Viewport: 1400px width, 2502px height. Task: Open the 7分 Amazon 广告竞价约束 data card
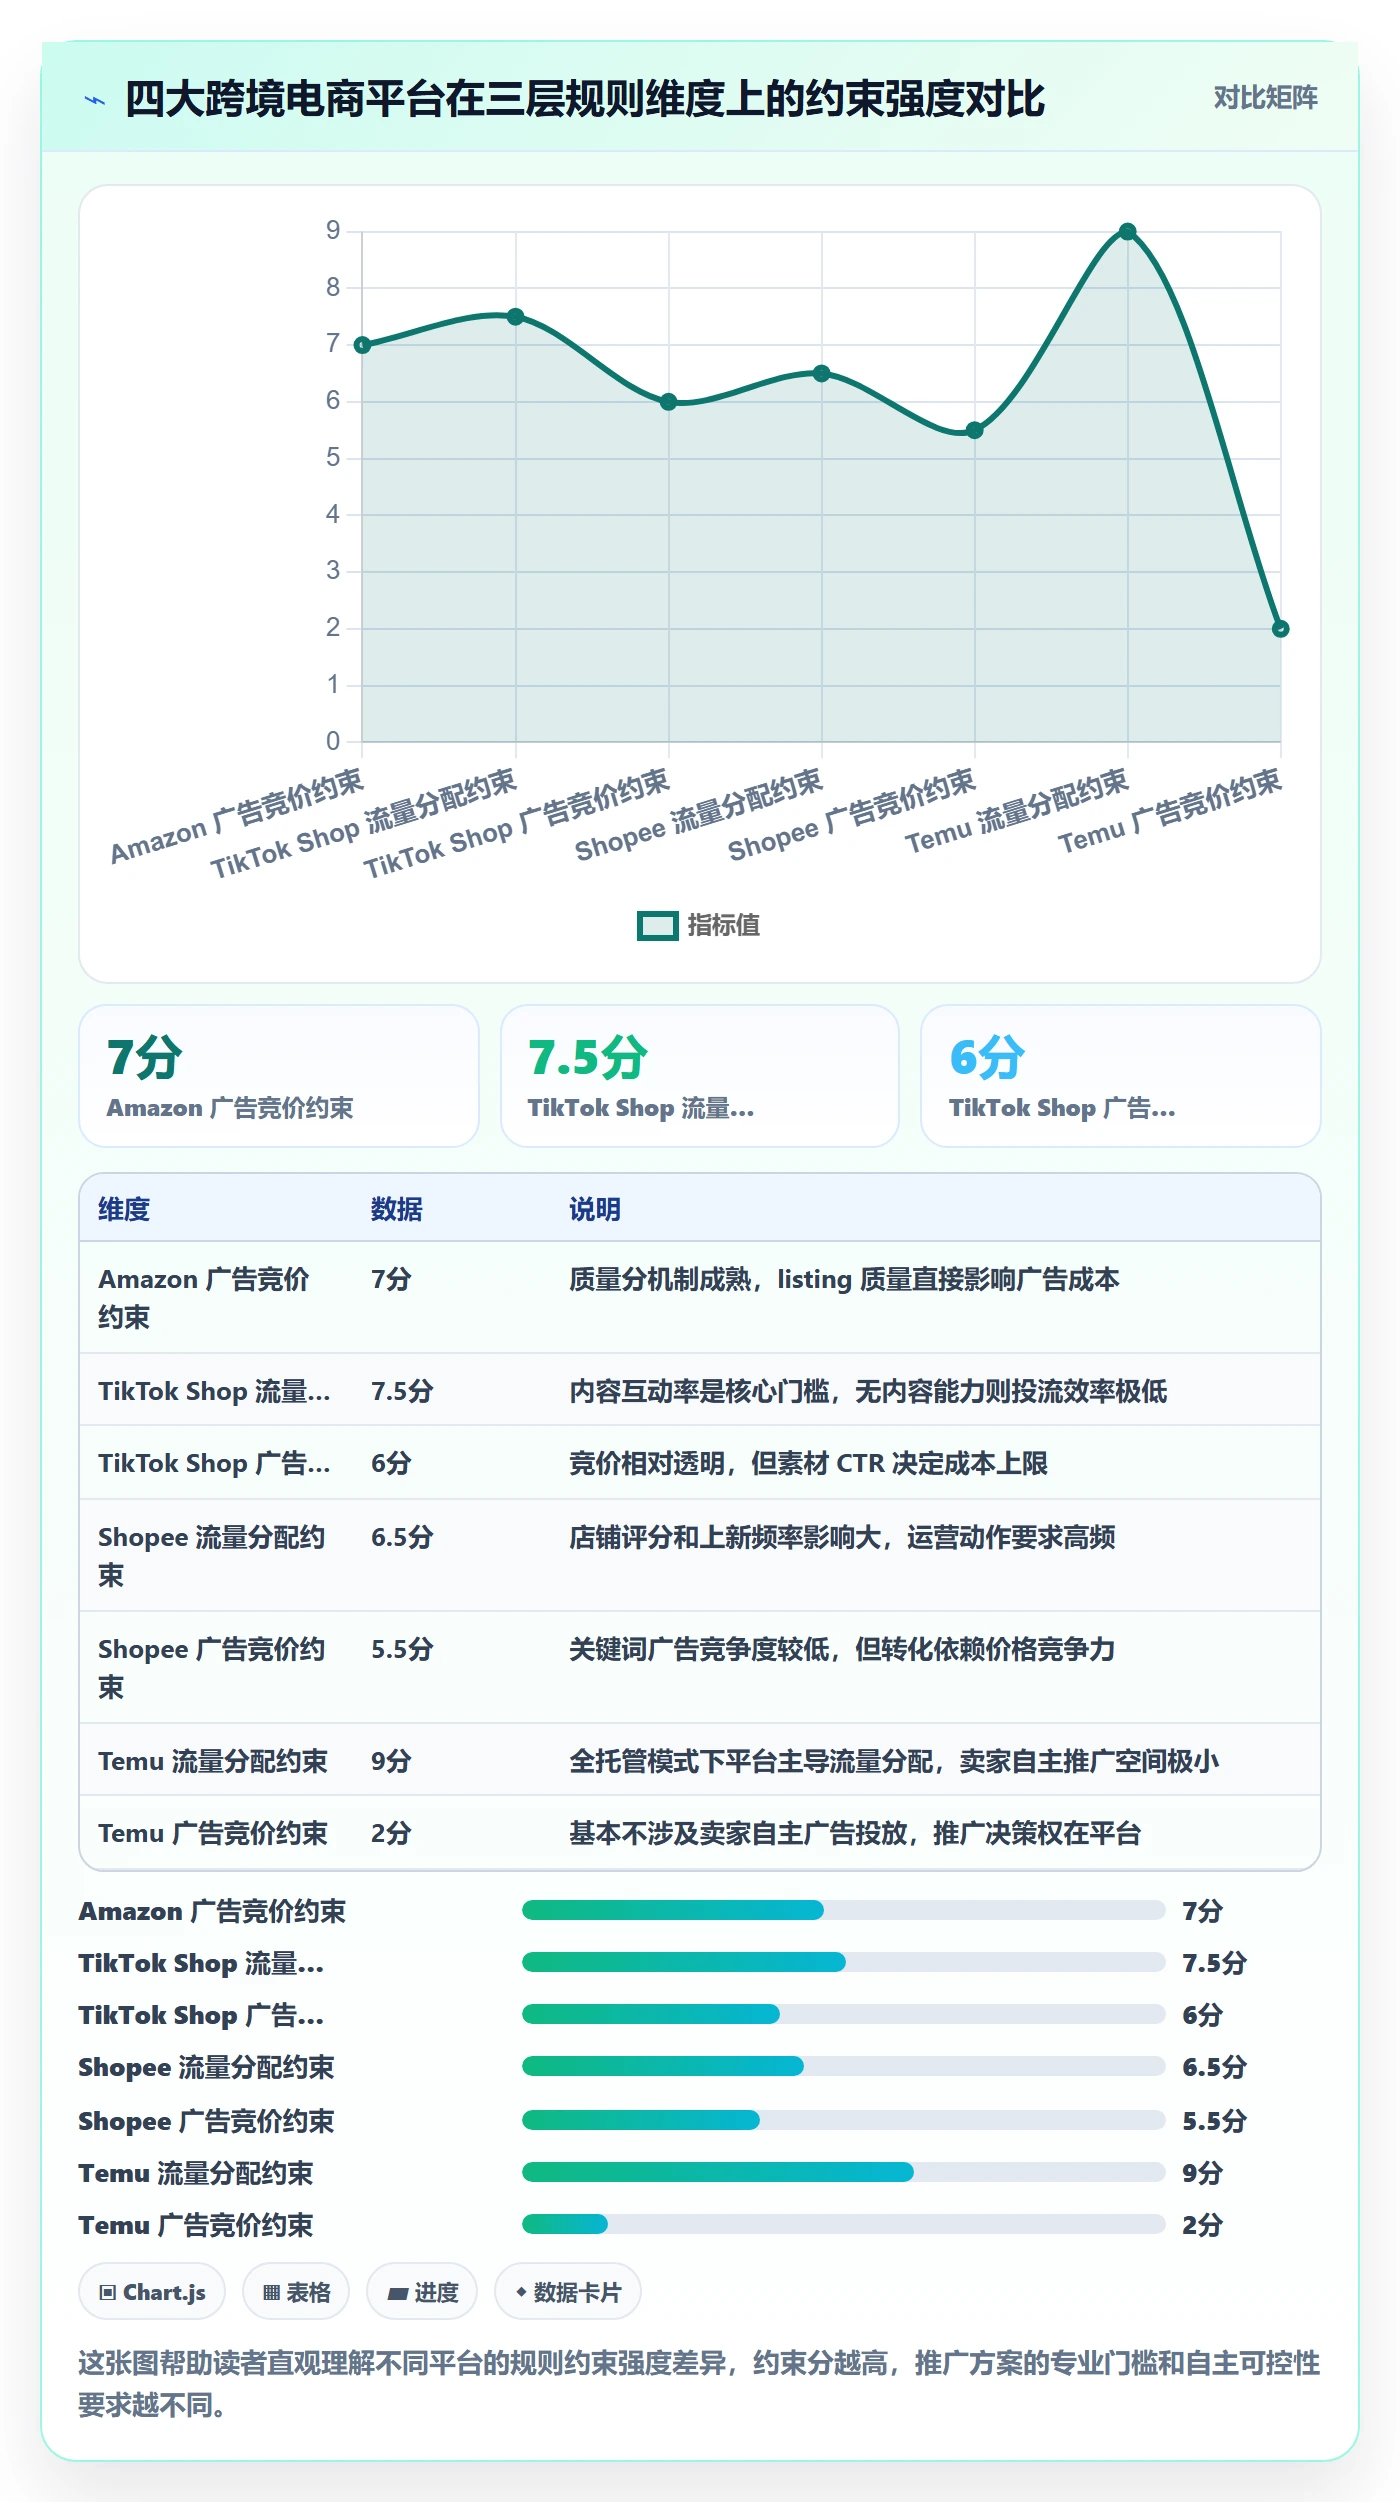279,1076
